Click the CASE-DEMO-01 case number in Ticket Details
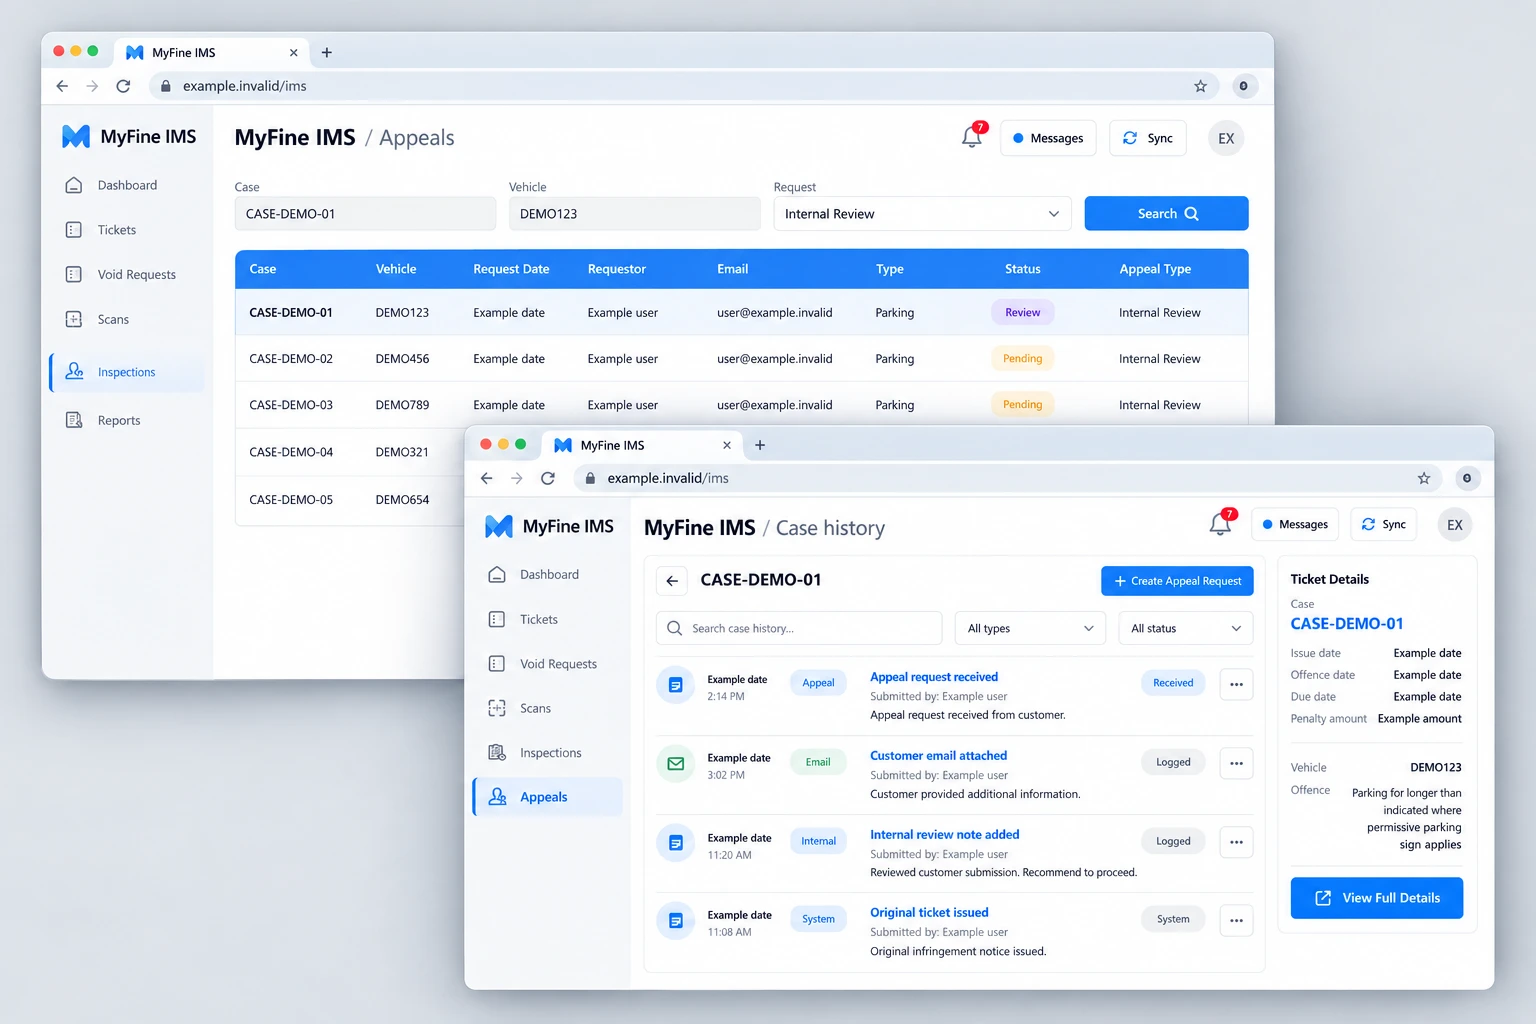 click(x=1347, y=624)
